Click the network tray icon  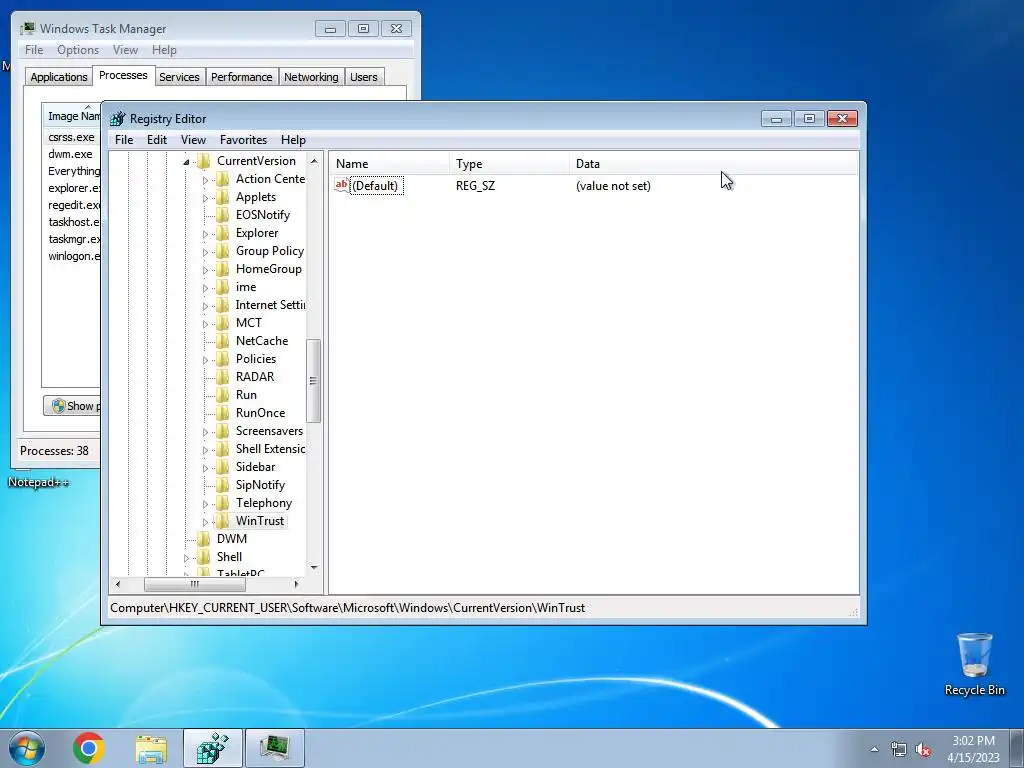899,749
